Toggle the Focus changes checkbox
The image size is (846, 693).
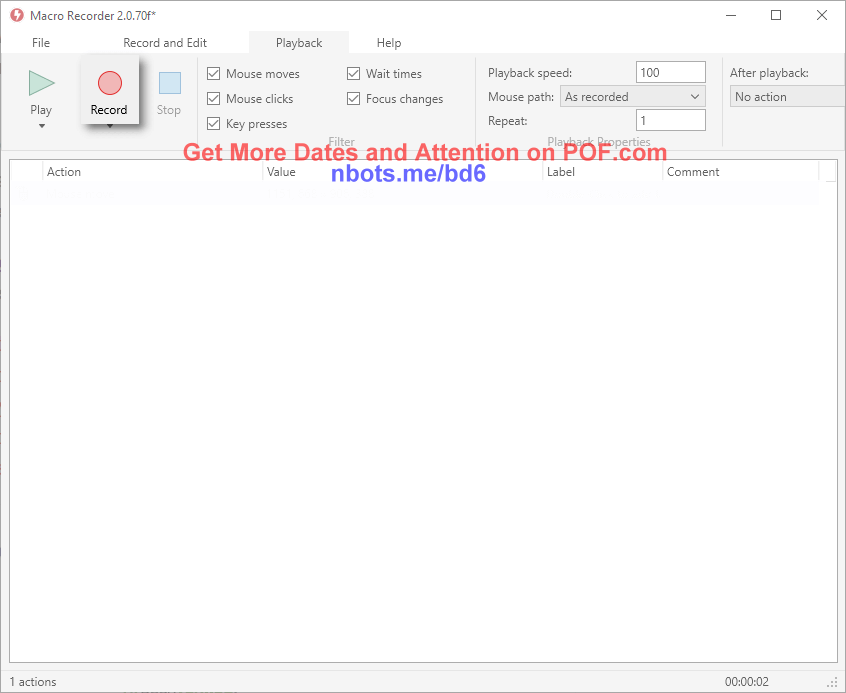[353, 98]
